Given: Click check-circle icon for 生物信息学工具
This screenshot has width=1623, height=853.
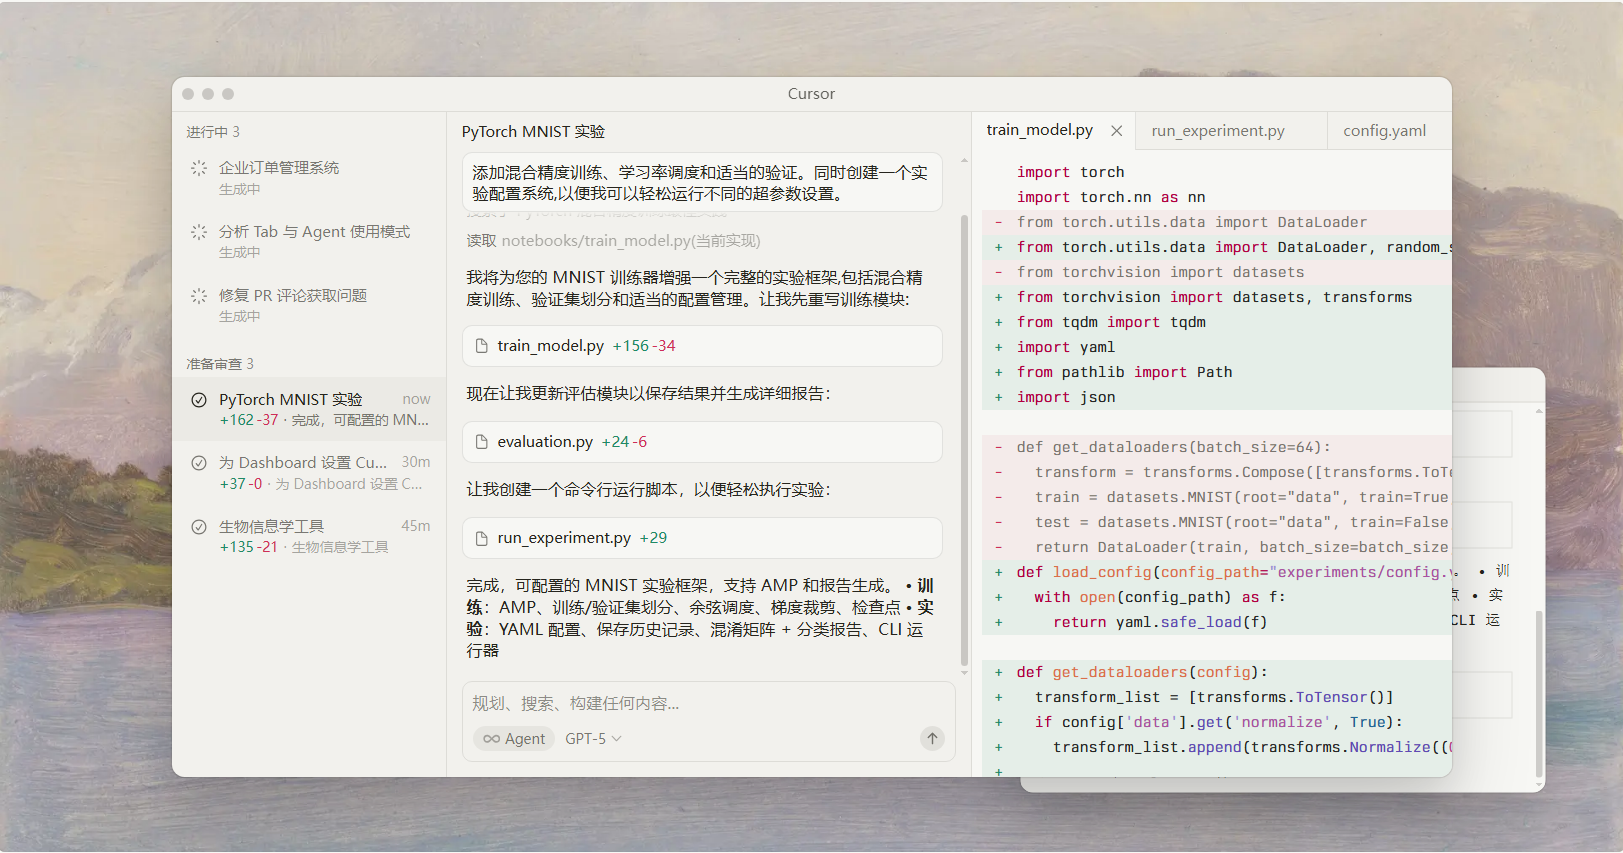Looking at the screenshot, I should coord(199,527).
